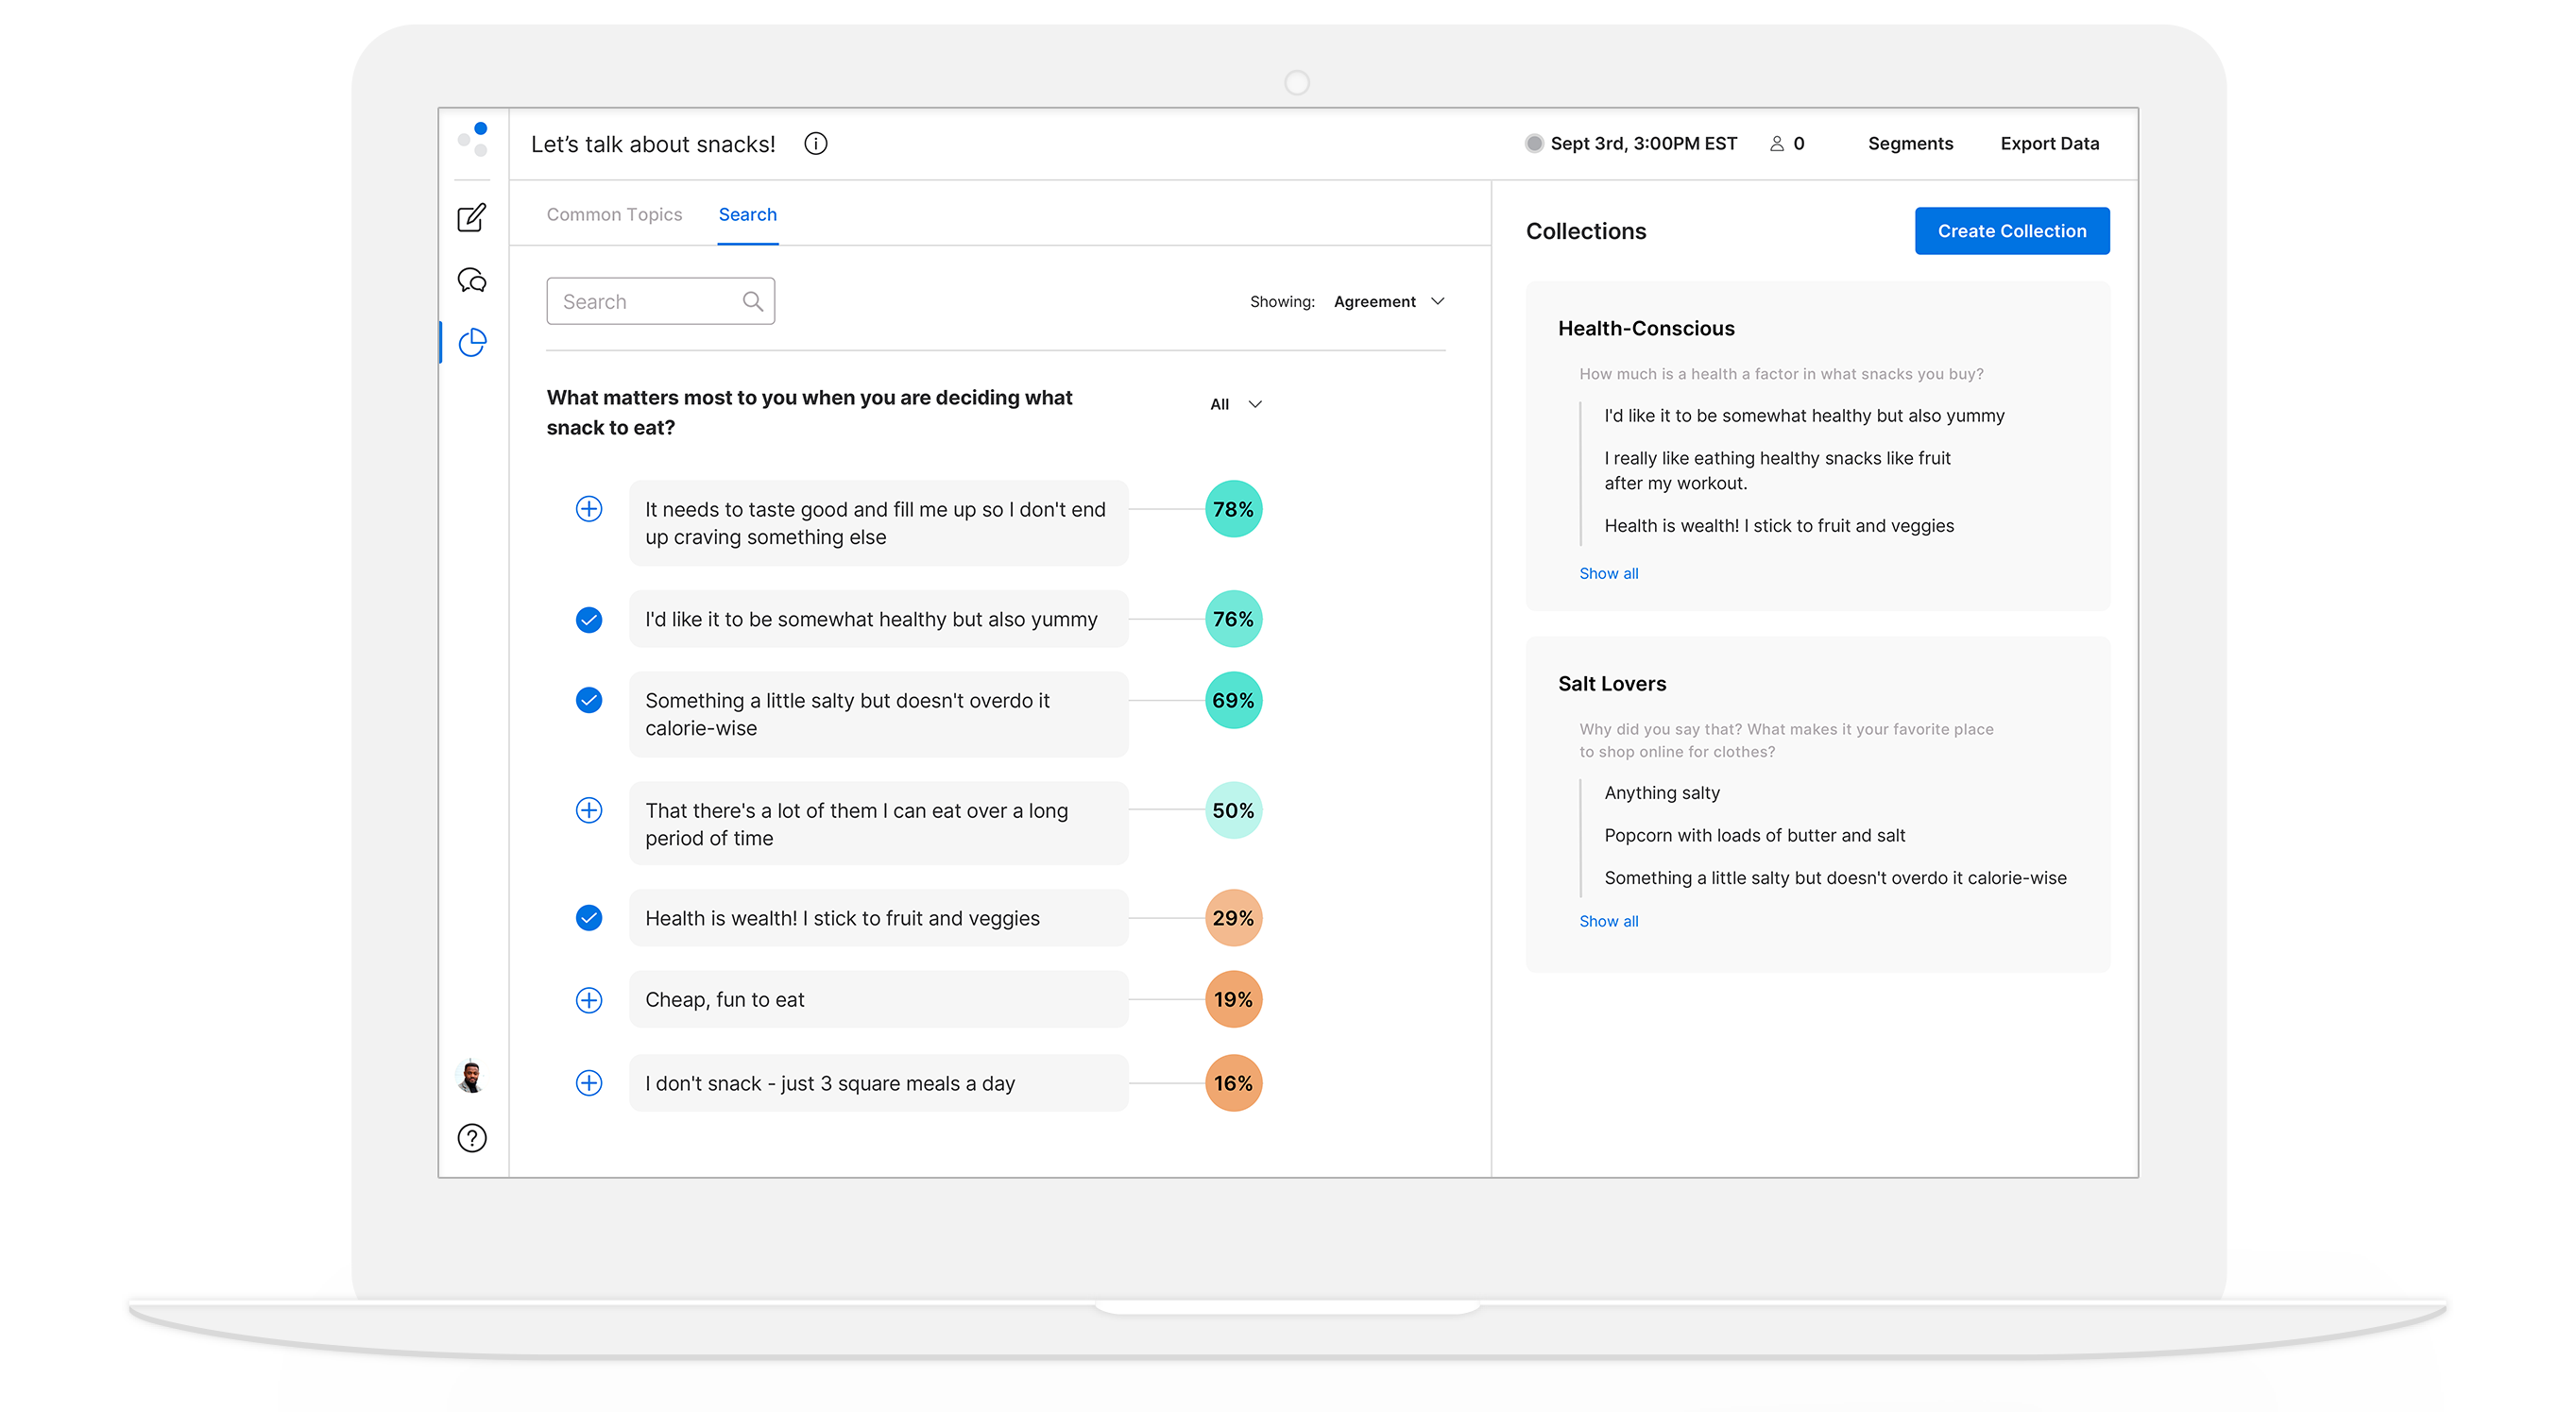Uncheck 'Health is wealth! I stick to fruit'

589,917
